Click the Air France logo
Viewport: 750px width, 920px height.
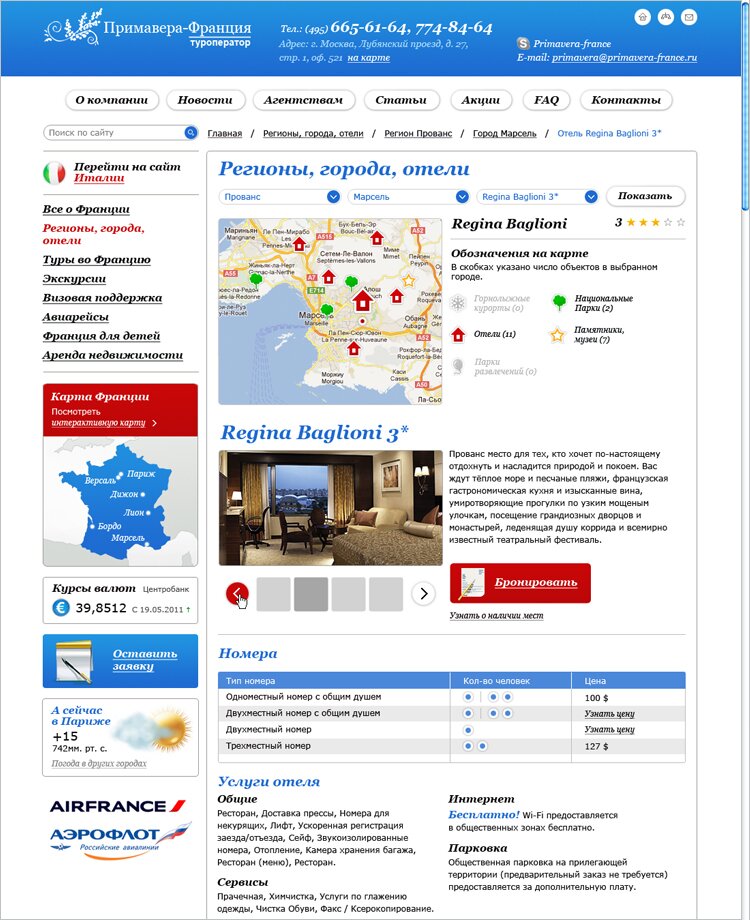[117, 806]
